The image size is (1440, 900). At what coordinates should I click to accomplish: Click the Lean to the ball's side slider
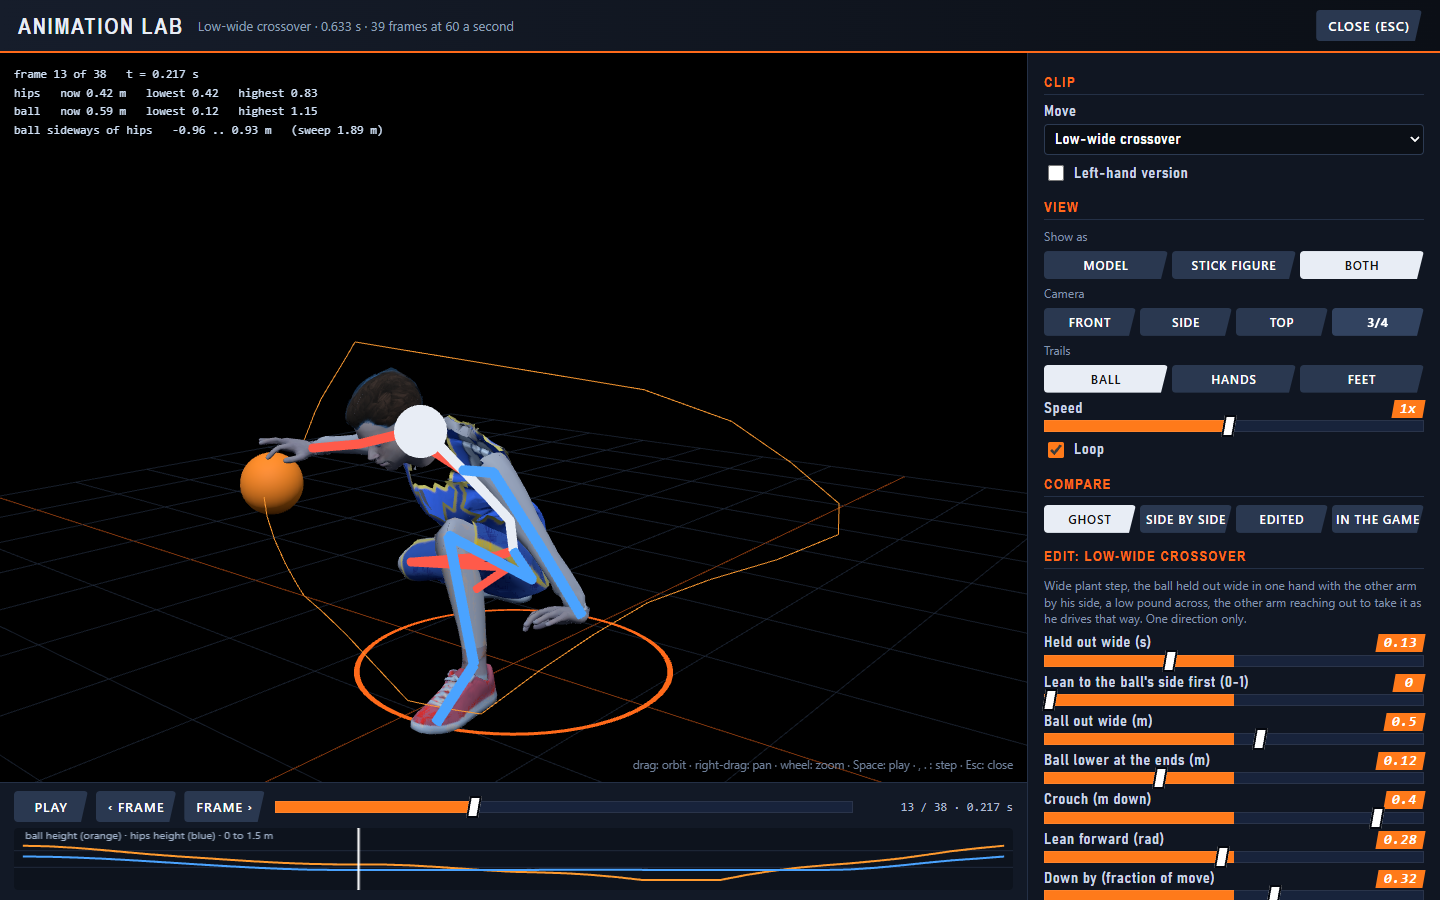(x=1233, y=700)
